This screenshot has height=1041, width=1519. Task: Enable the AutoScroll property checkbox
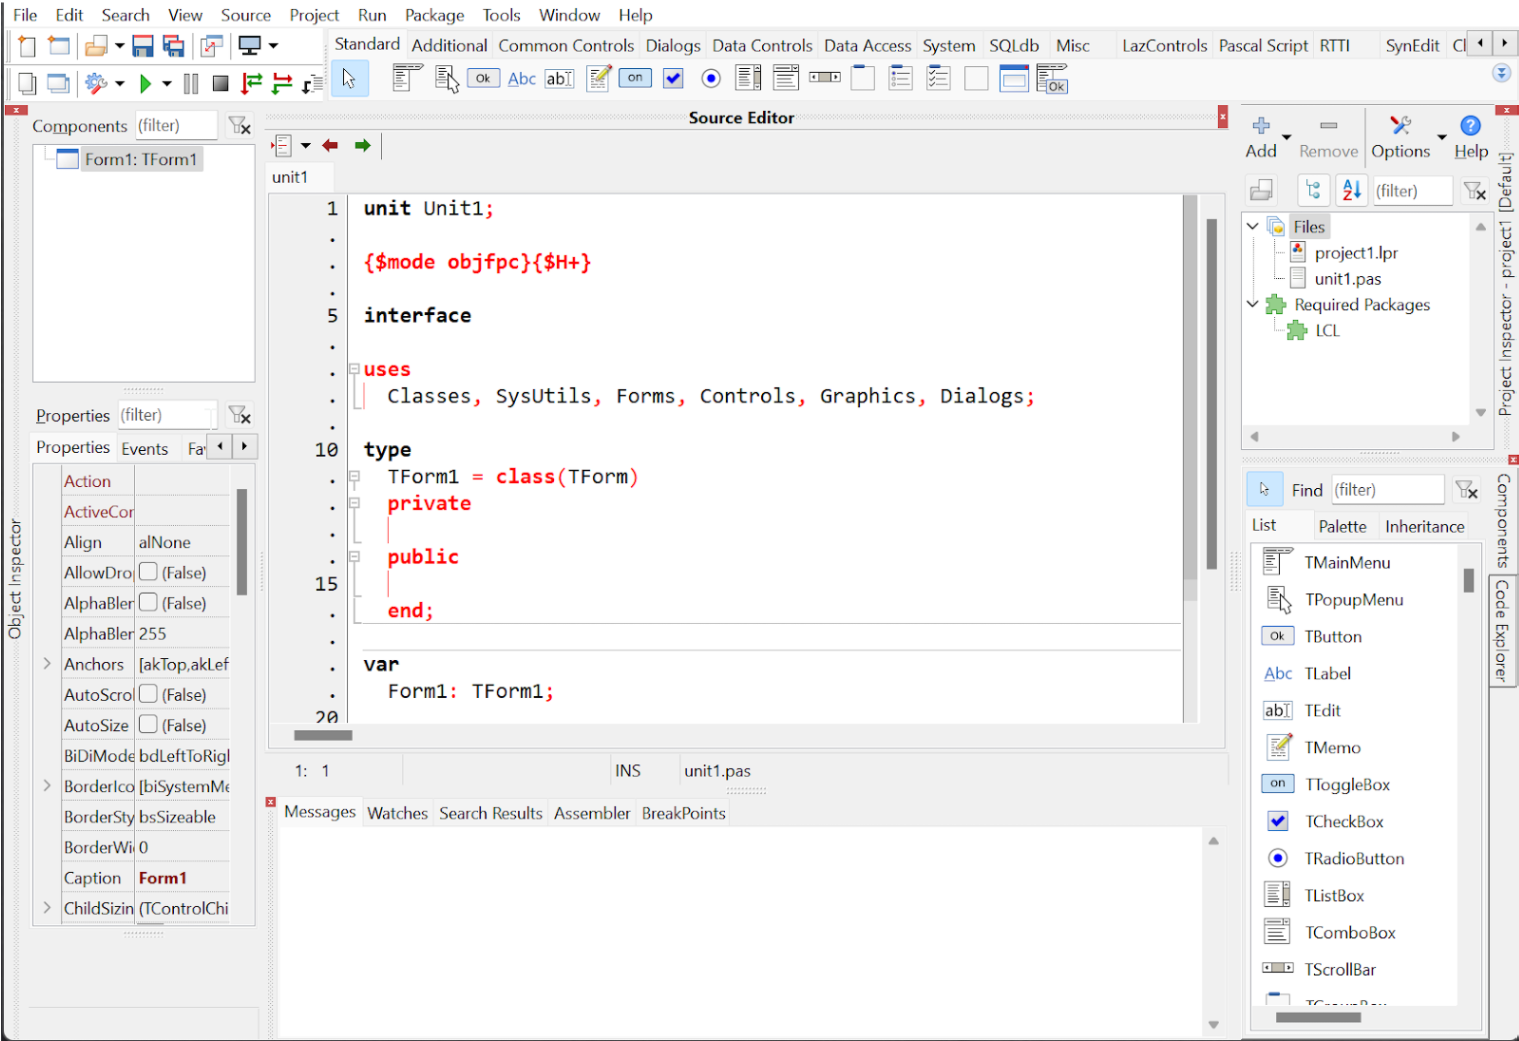coord(148,694)
